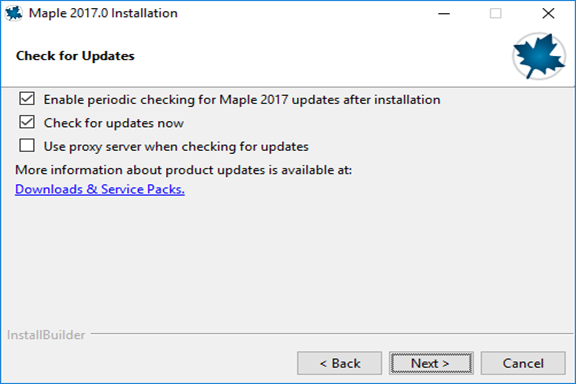Click the Maple leaf icon in title bar
576x384 pixels.
[x=14, y=13]
